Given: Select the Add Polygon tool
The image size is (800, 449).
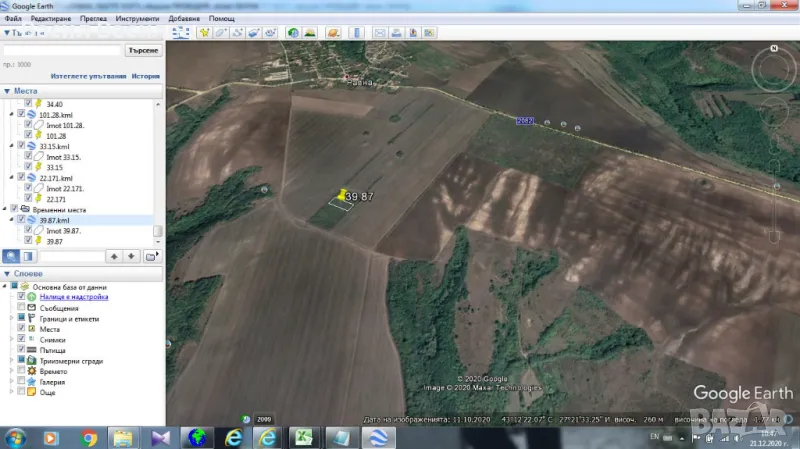Looking at the screenshot, I should tap(221, 33).
